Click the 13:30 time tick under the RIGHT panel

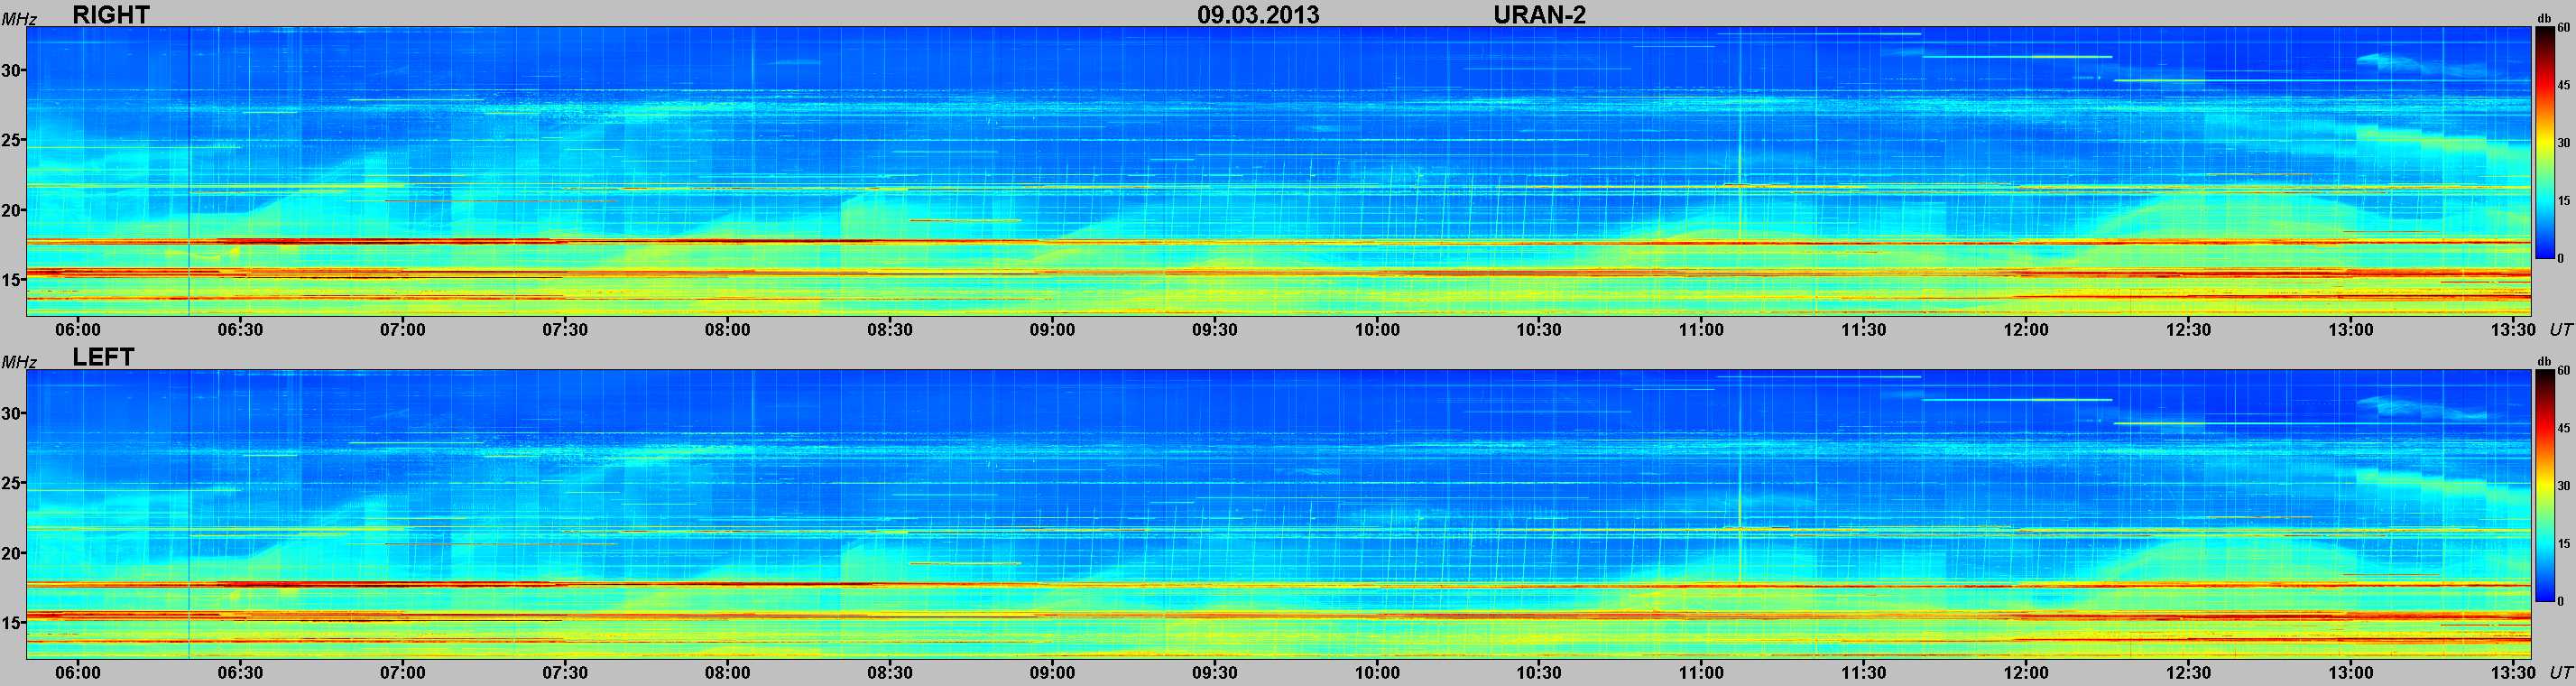coord(2513,329)
